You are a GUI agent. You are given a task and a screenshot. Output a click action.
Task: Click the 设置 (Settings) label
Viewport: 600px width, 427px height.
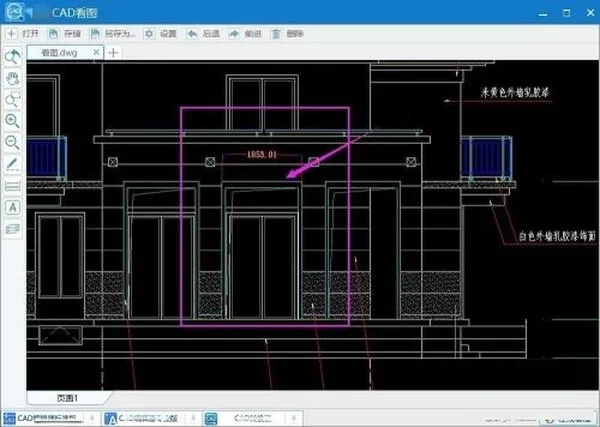click(168, 34)
